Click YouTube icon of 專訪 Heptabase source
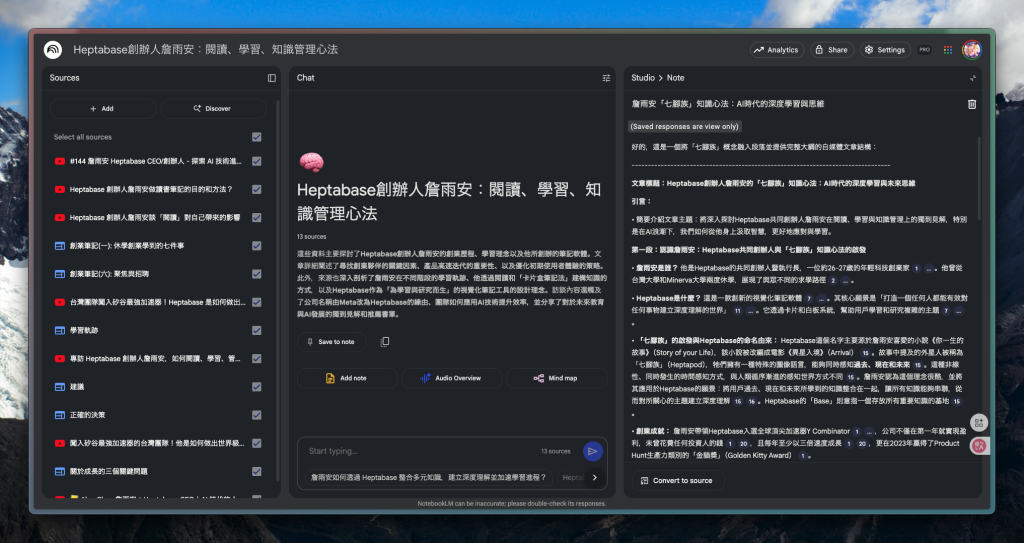Viewport: 1024px width, 543px height. [59, 359]
